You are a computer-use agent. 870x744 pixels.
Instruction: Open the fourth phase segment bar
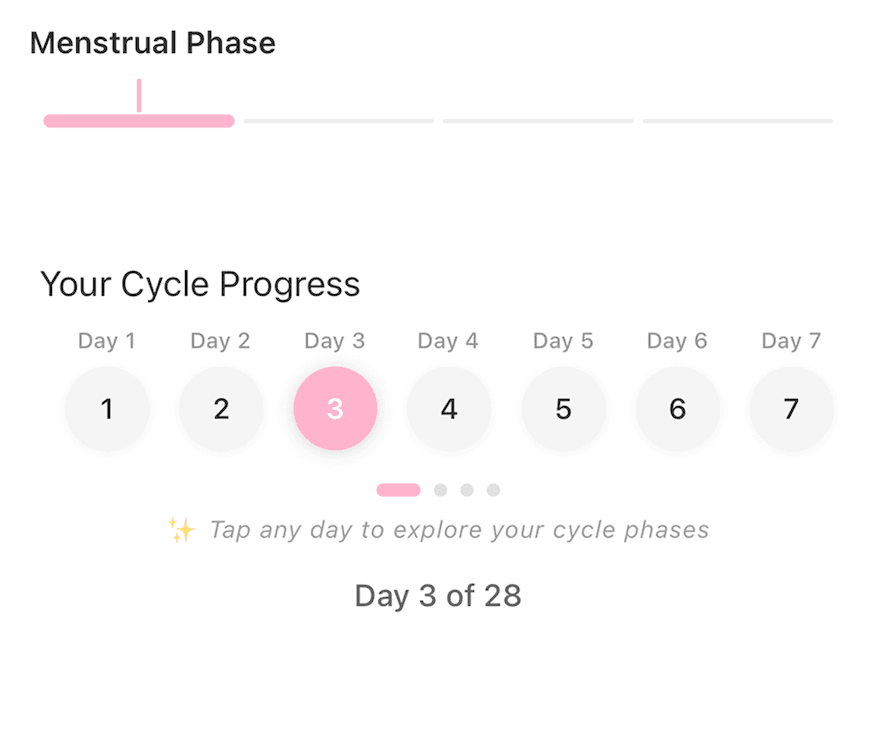pyautogui.click(x=738, y=120)
